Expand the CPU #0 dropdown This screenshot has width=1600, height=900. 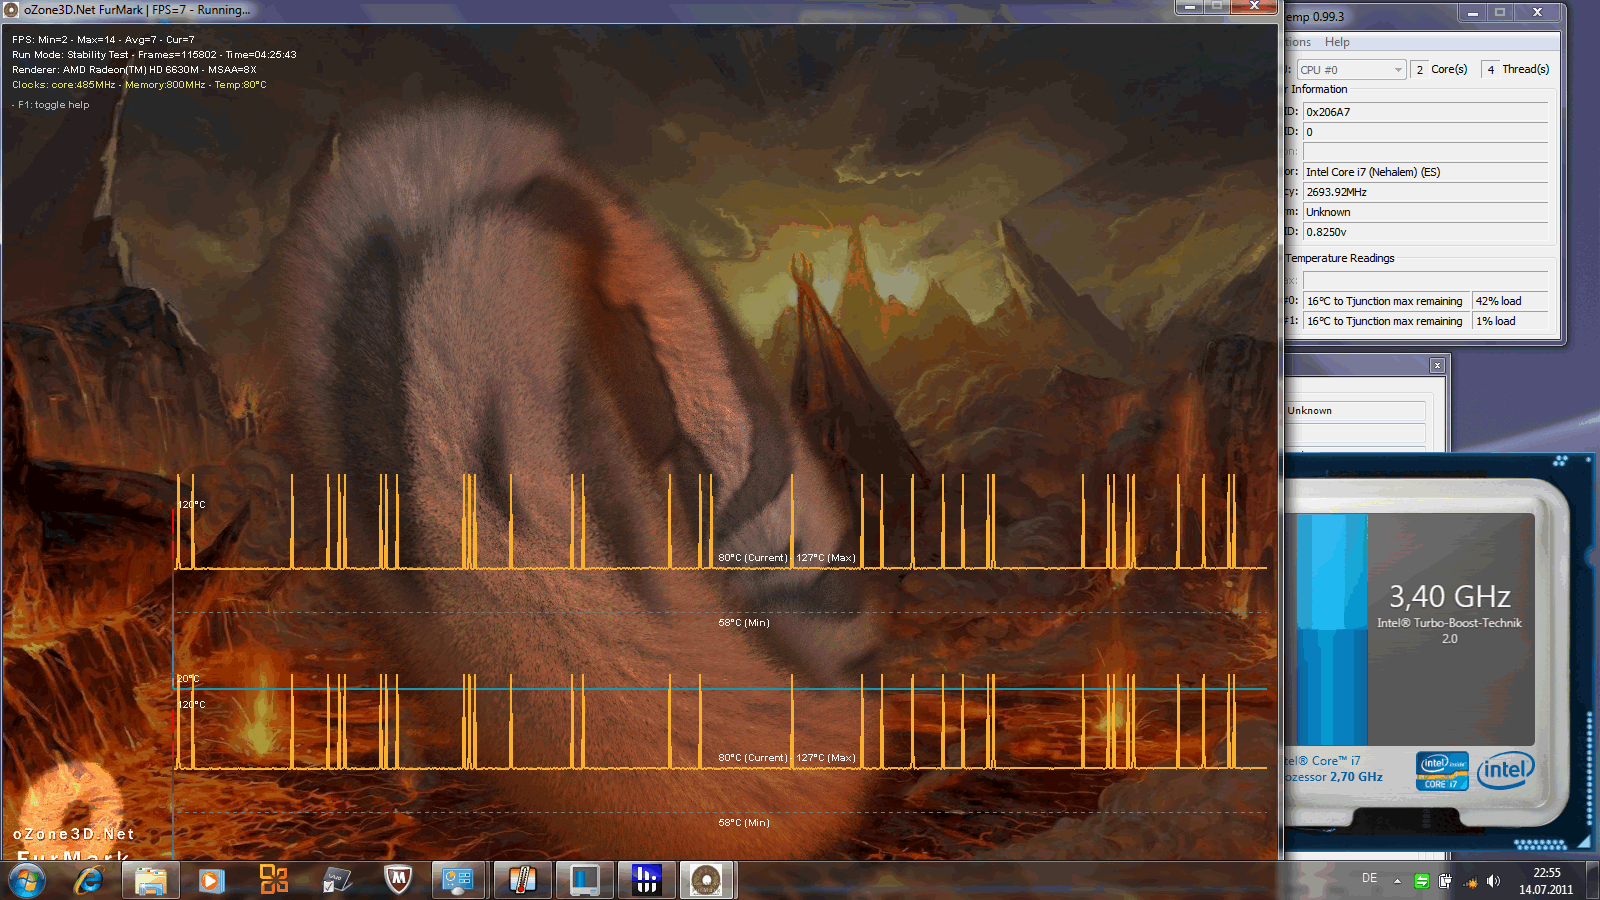point(1351,69)
